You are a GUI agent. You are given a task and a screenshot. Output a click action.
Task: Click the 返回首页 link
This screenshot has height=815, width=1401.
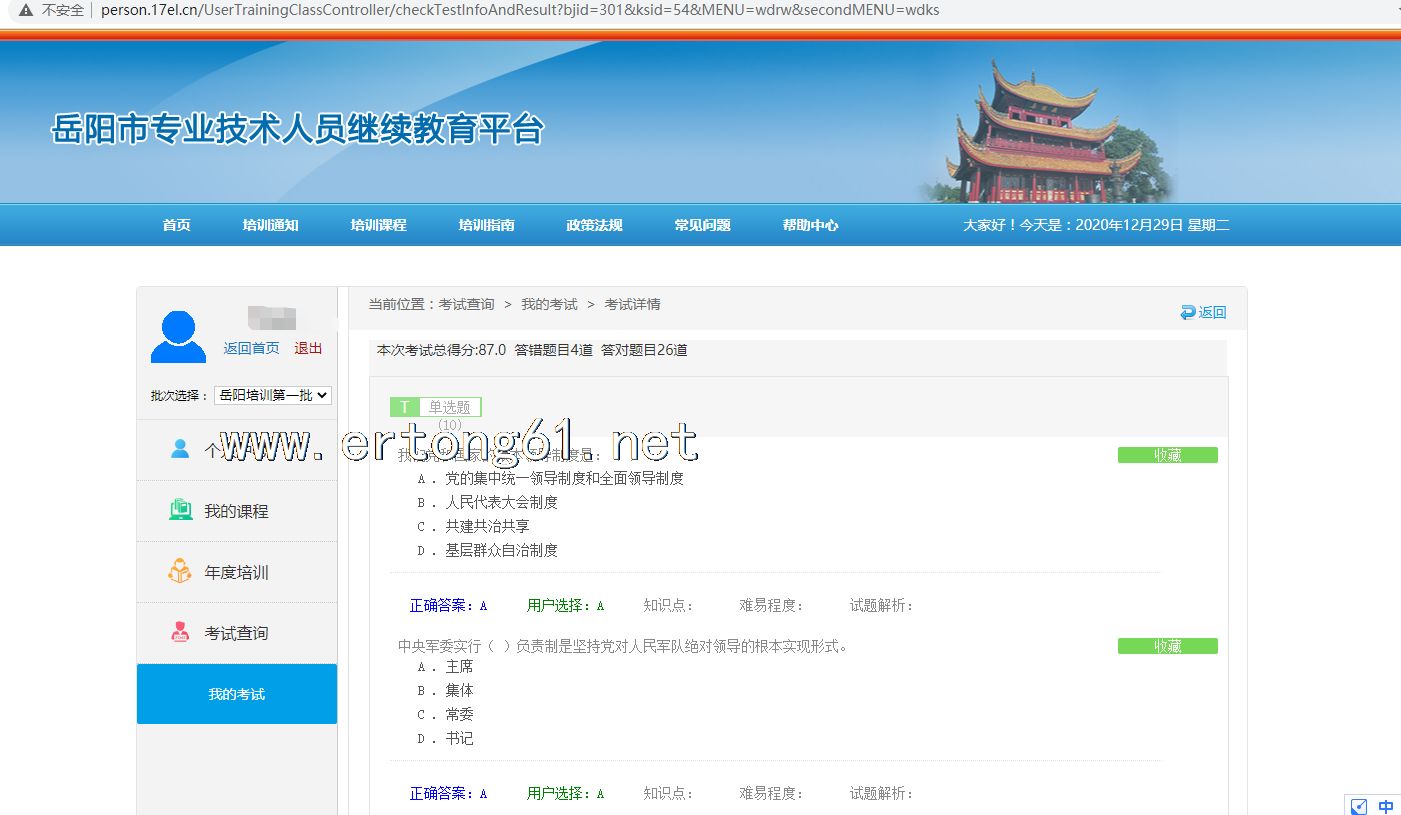click(x=251, y=348)
